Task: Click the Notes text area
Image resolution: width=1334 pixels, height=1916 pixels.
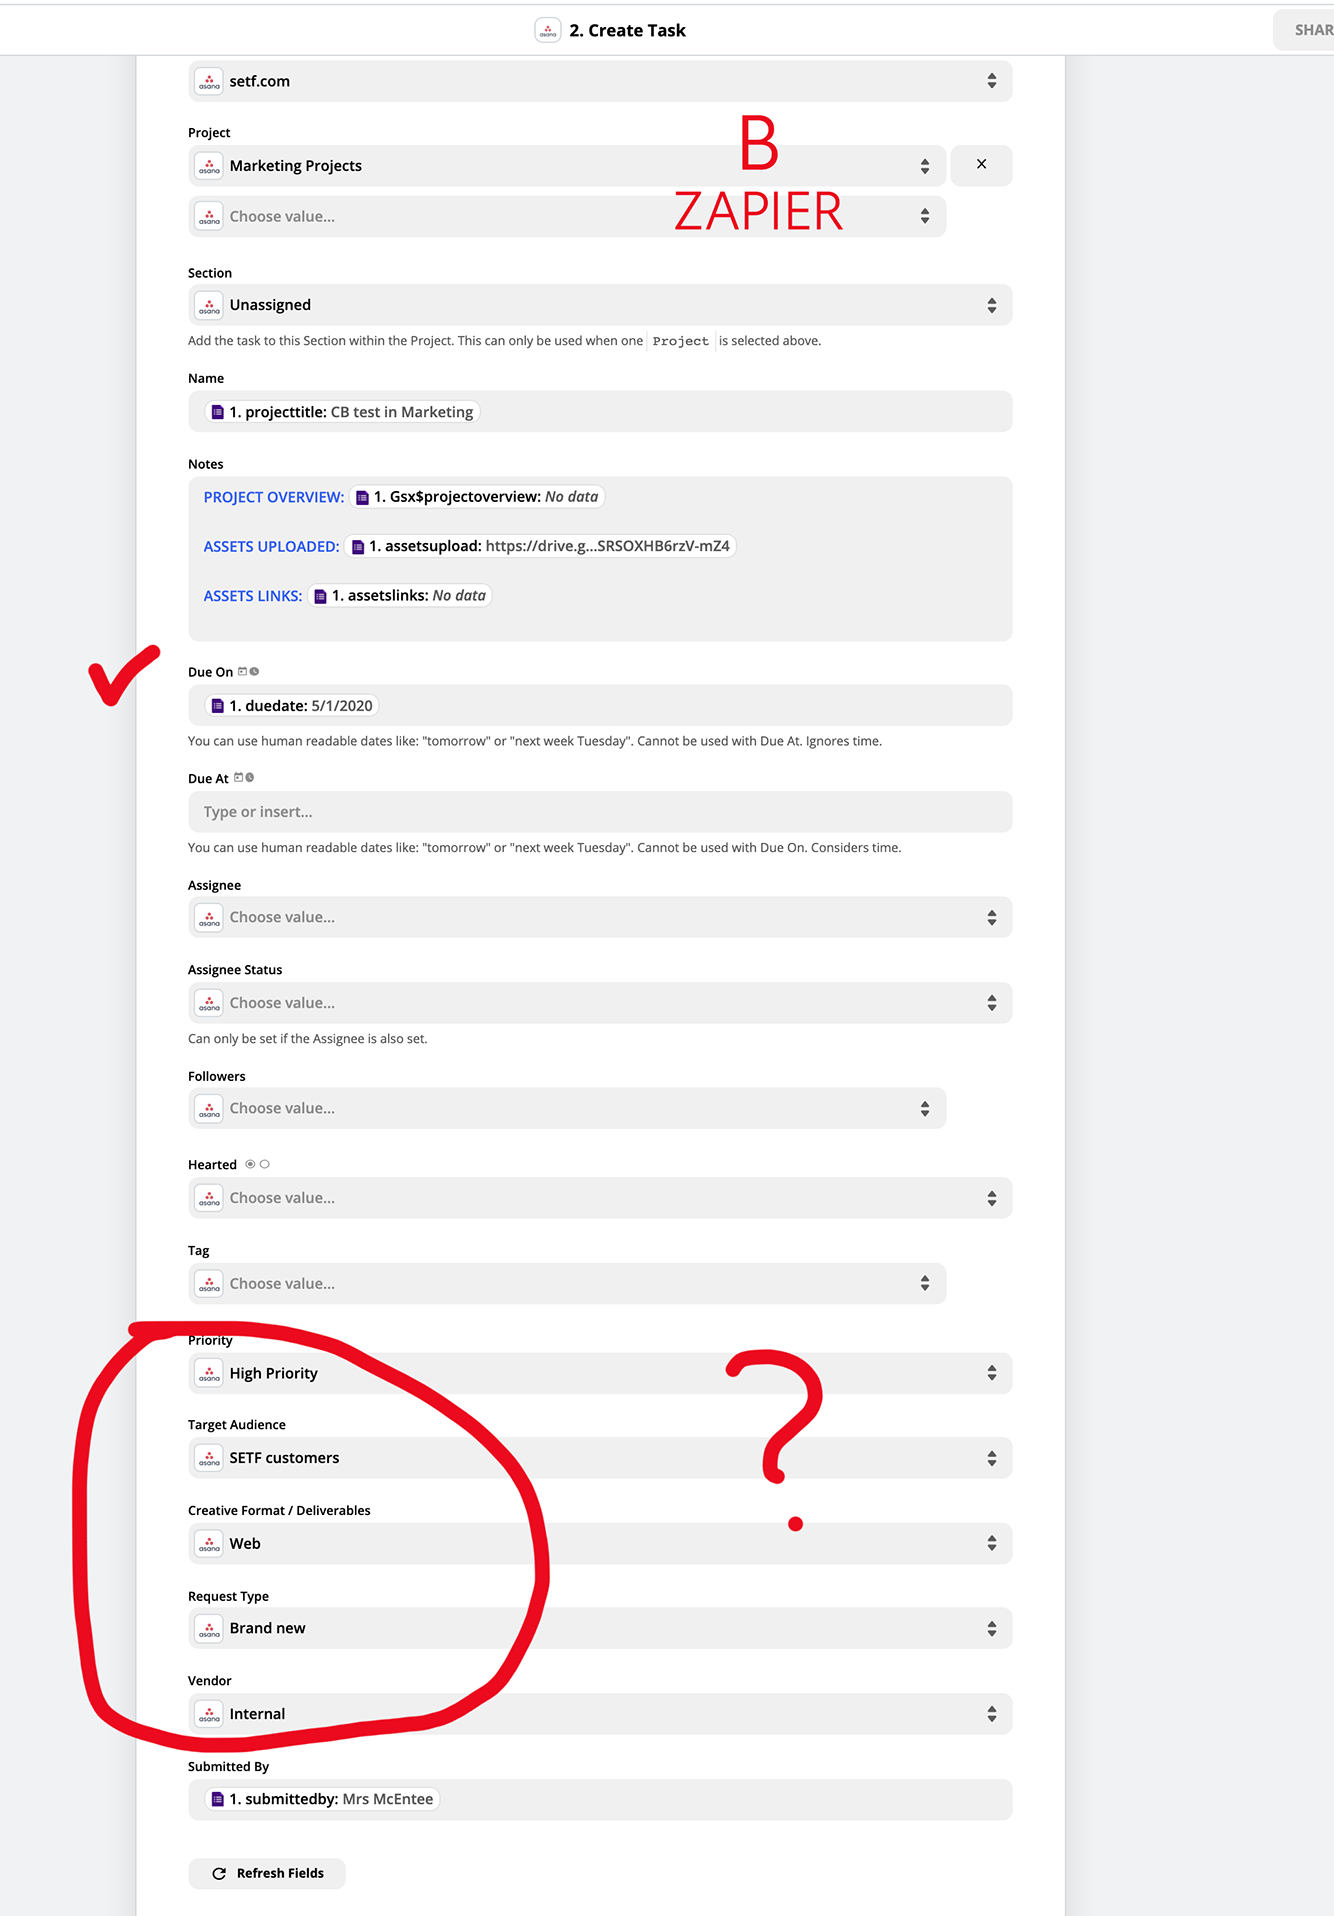Action: [600, 559]
